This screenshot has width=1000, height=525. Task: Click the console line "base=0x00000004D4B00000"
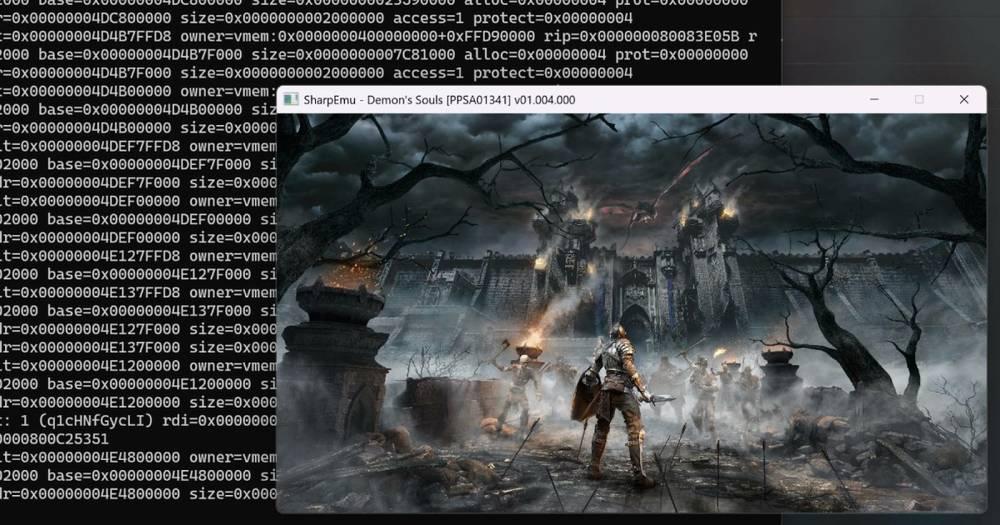point(138,110)
